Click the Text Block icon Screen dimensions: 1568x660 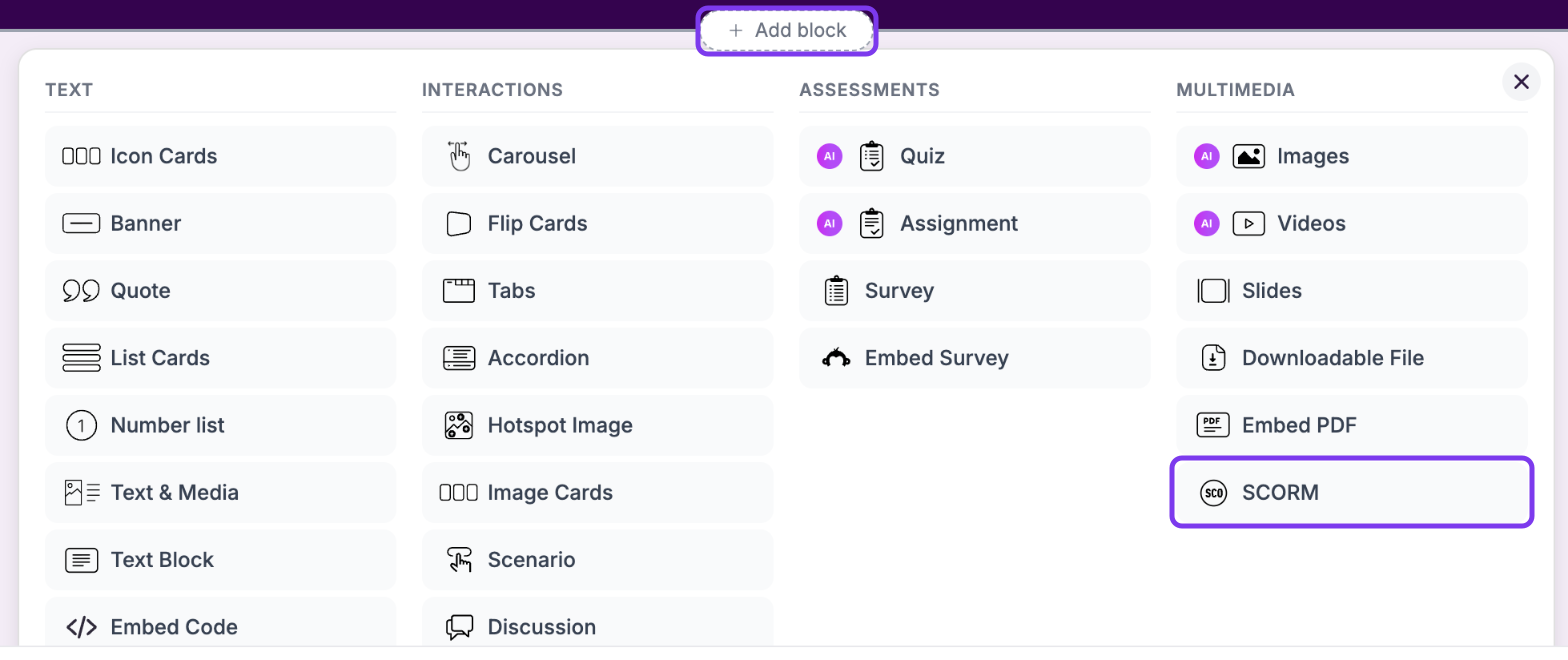coord(81,560)
